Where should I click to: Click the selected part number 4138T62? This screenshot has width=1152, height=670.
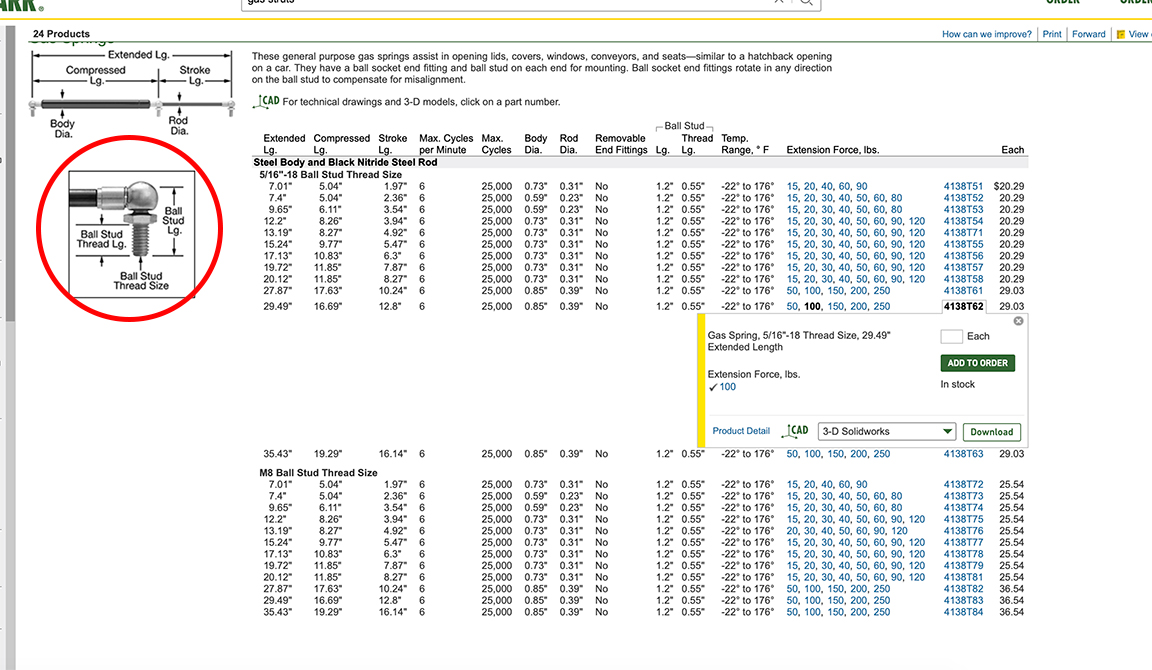click(x=963, y=306)
